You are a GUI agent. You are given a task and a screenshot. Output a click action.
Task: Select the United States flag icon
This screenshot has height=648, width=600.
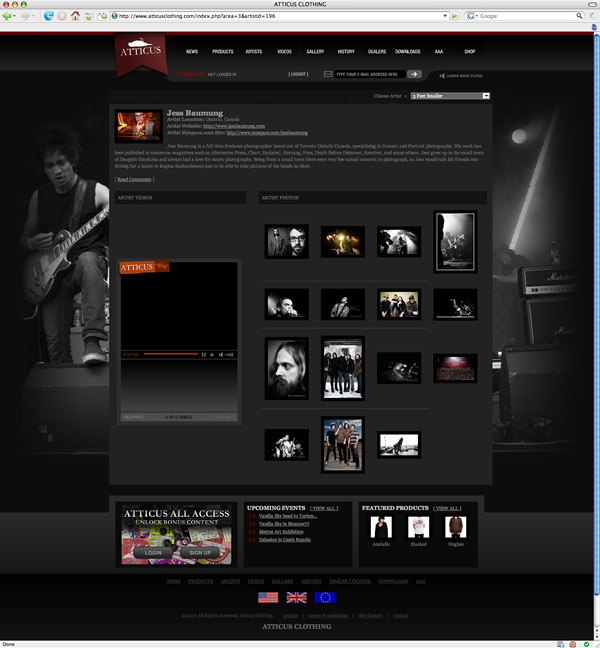point(268,597)
